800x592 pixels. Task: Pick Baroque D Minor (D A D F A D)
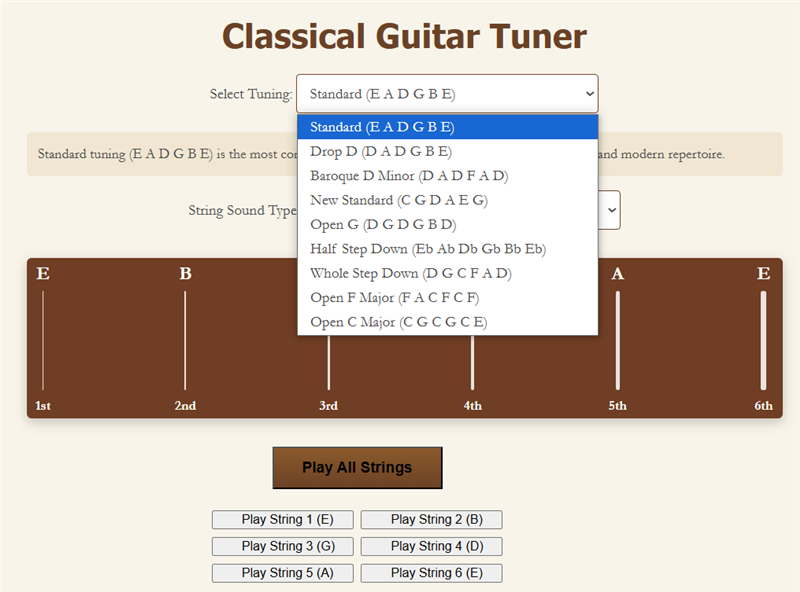447,176
